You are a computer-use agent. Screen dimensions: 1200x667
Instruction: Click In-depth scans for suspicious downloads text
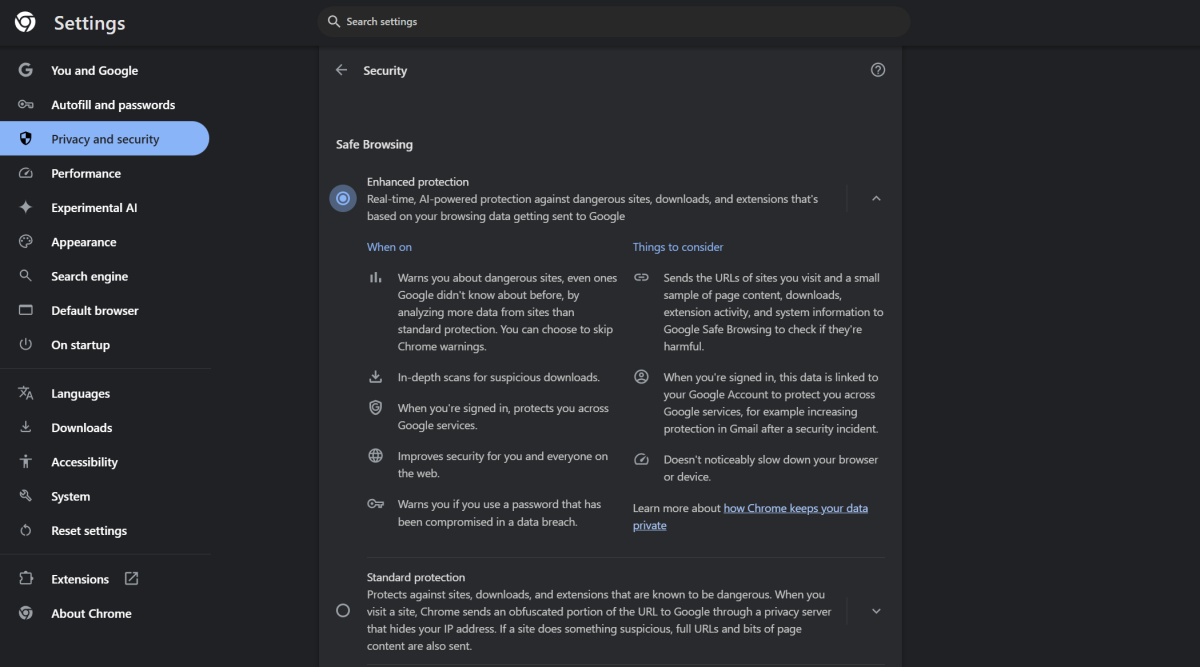498,377
